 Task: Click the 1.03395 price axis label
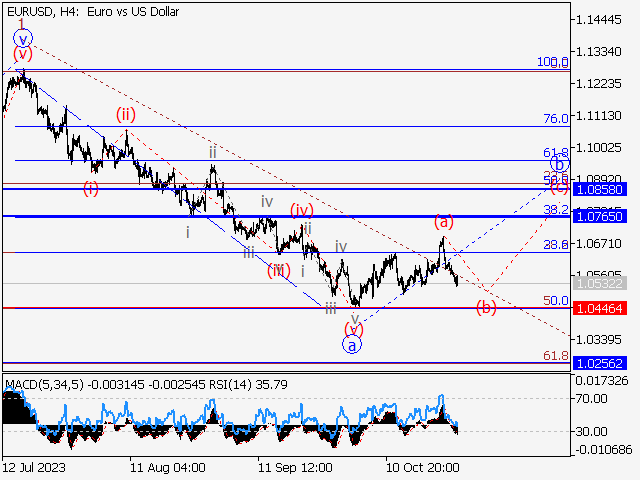599,340
